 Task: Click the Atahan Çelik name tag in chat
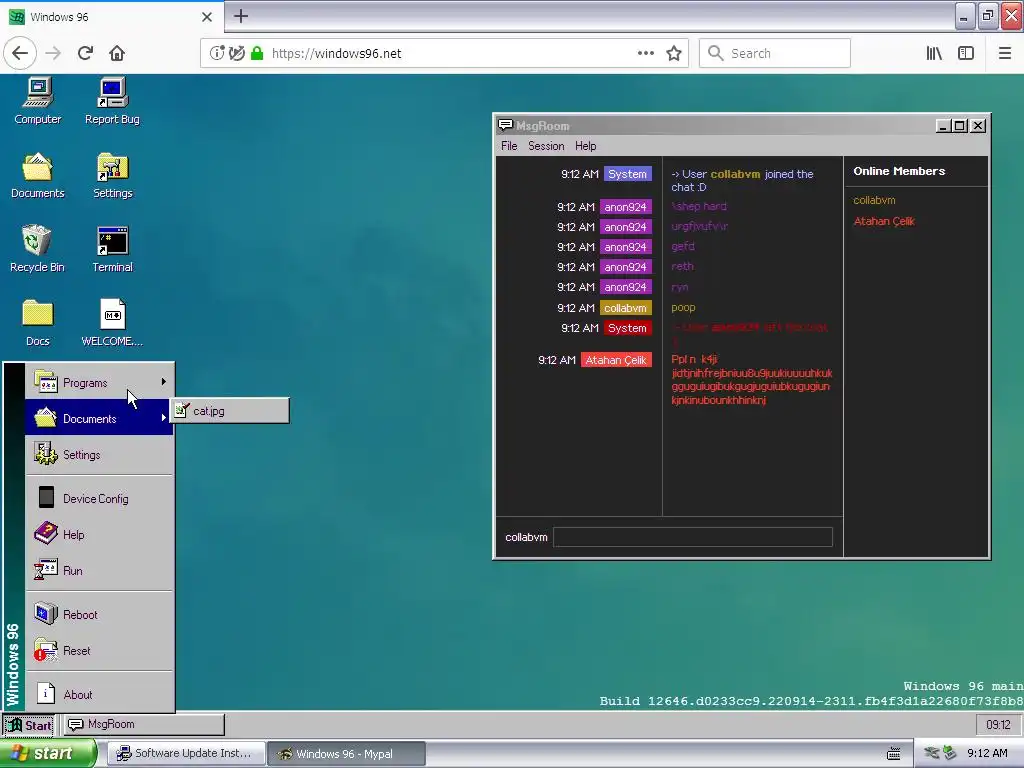point(616,360)
